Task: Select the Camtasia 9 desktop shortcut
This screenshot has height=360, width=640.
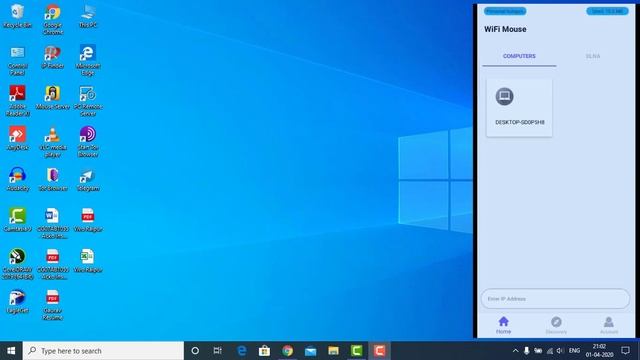Action: coord(17,220)
